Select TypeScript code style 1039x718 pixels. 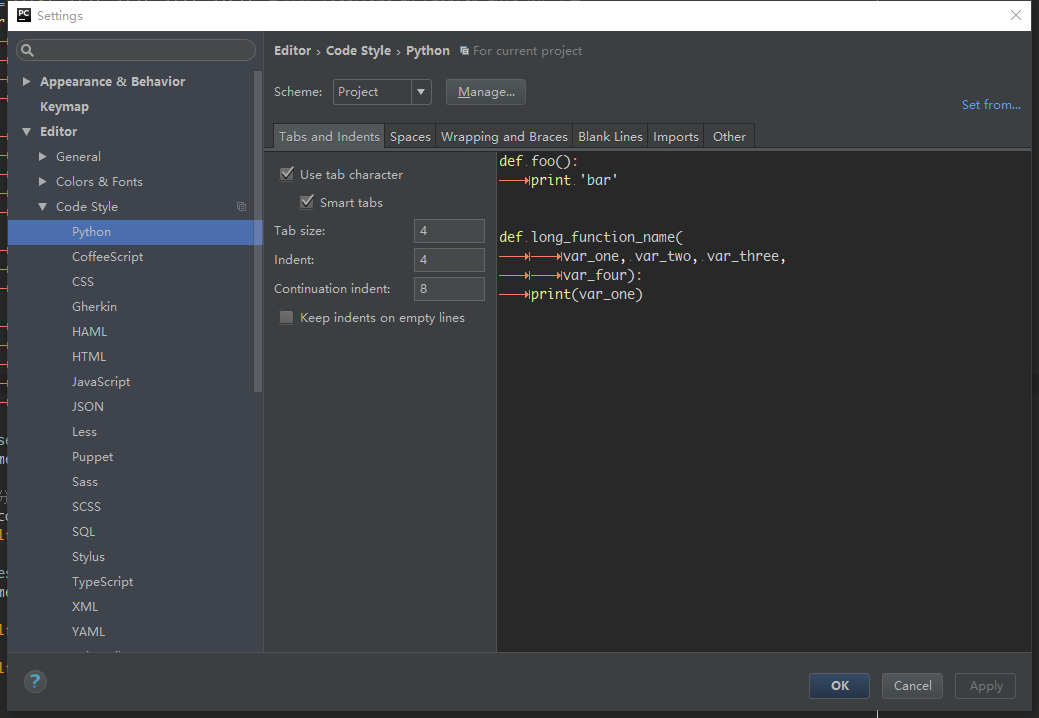(103, 582)
